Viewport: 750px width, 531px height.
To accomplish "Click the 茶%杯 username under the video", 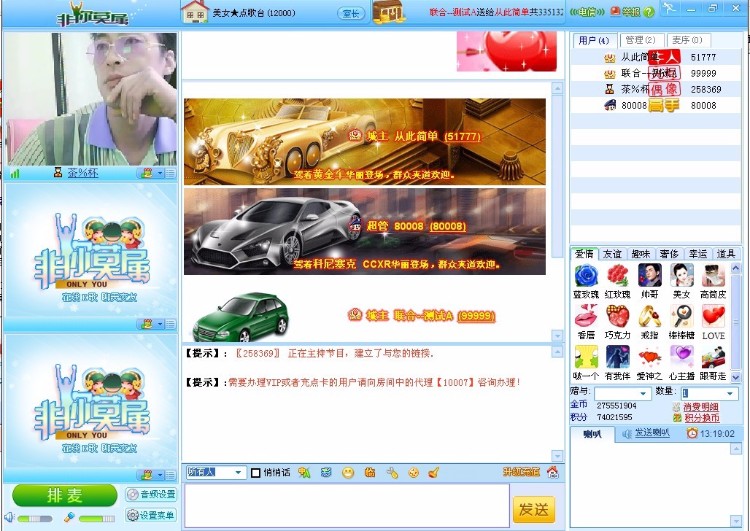I will click(82, 173).
